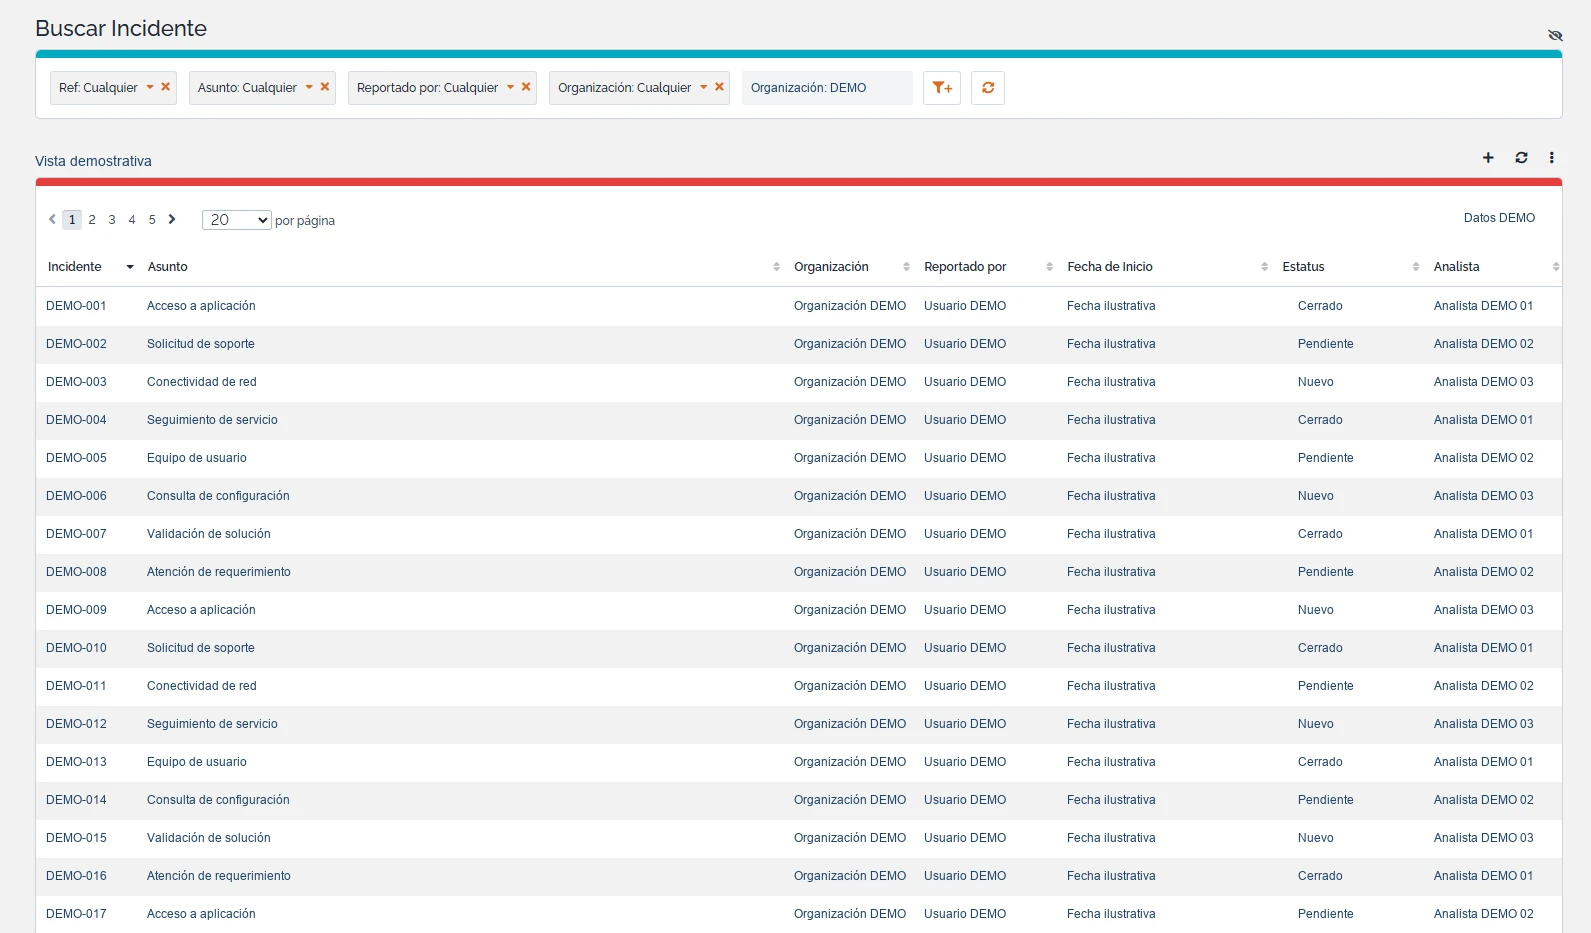This screenshot has width=1591, height=933.
Task: Open the three-dot options menu
Action: [x=1552, y=158]
